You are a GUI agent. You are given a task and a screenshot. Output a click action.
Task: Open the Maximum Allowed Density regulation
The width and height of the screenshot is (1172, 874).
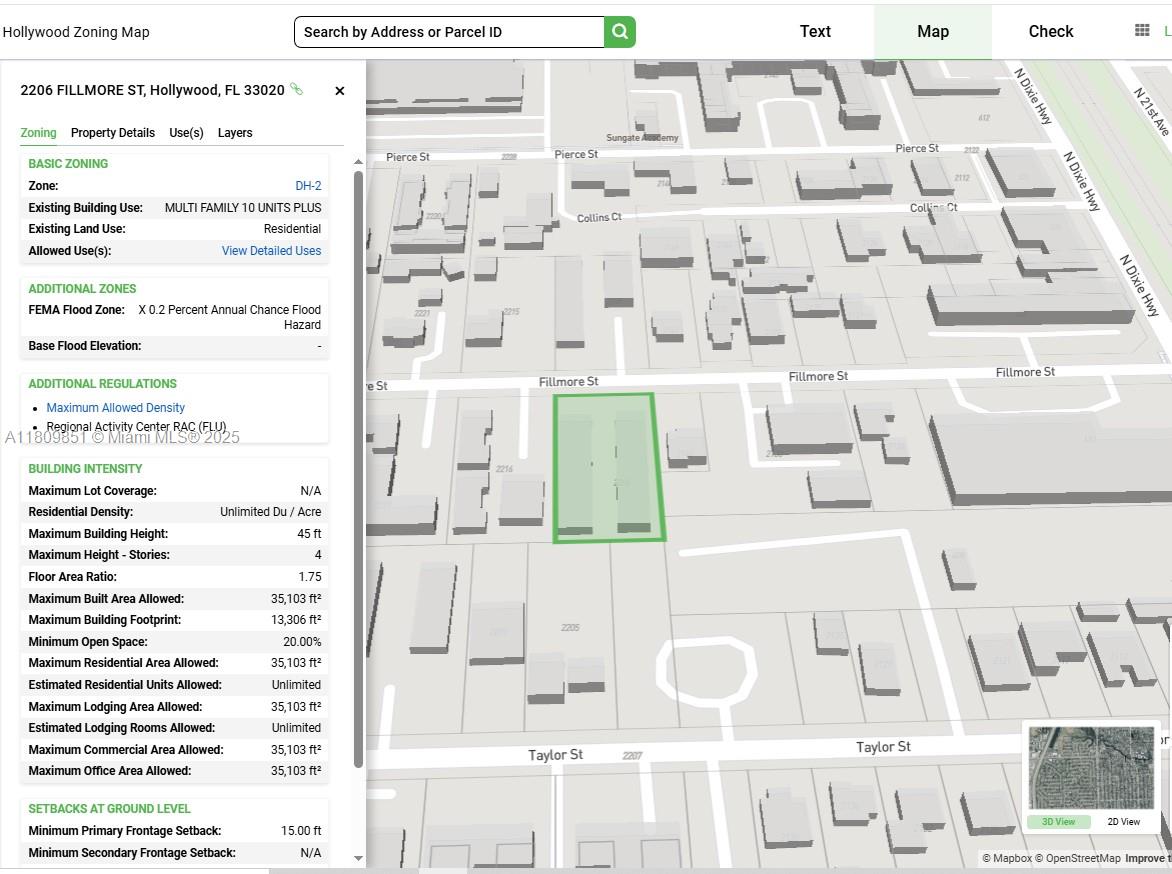tap(115, 407)
